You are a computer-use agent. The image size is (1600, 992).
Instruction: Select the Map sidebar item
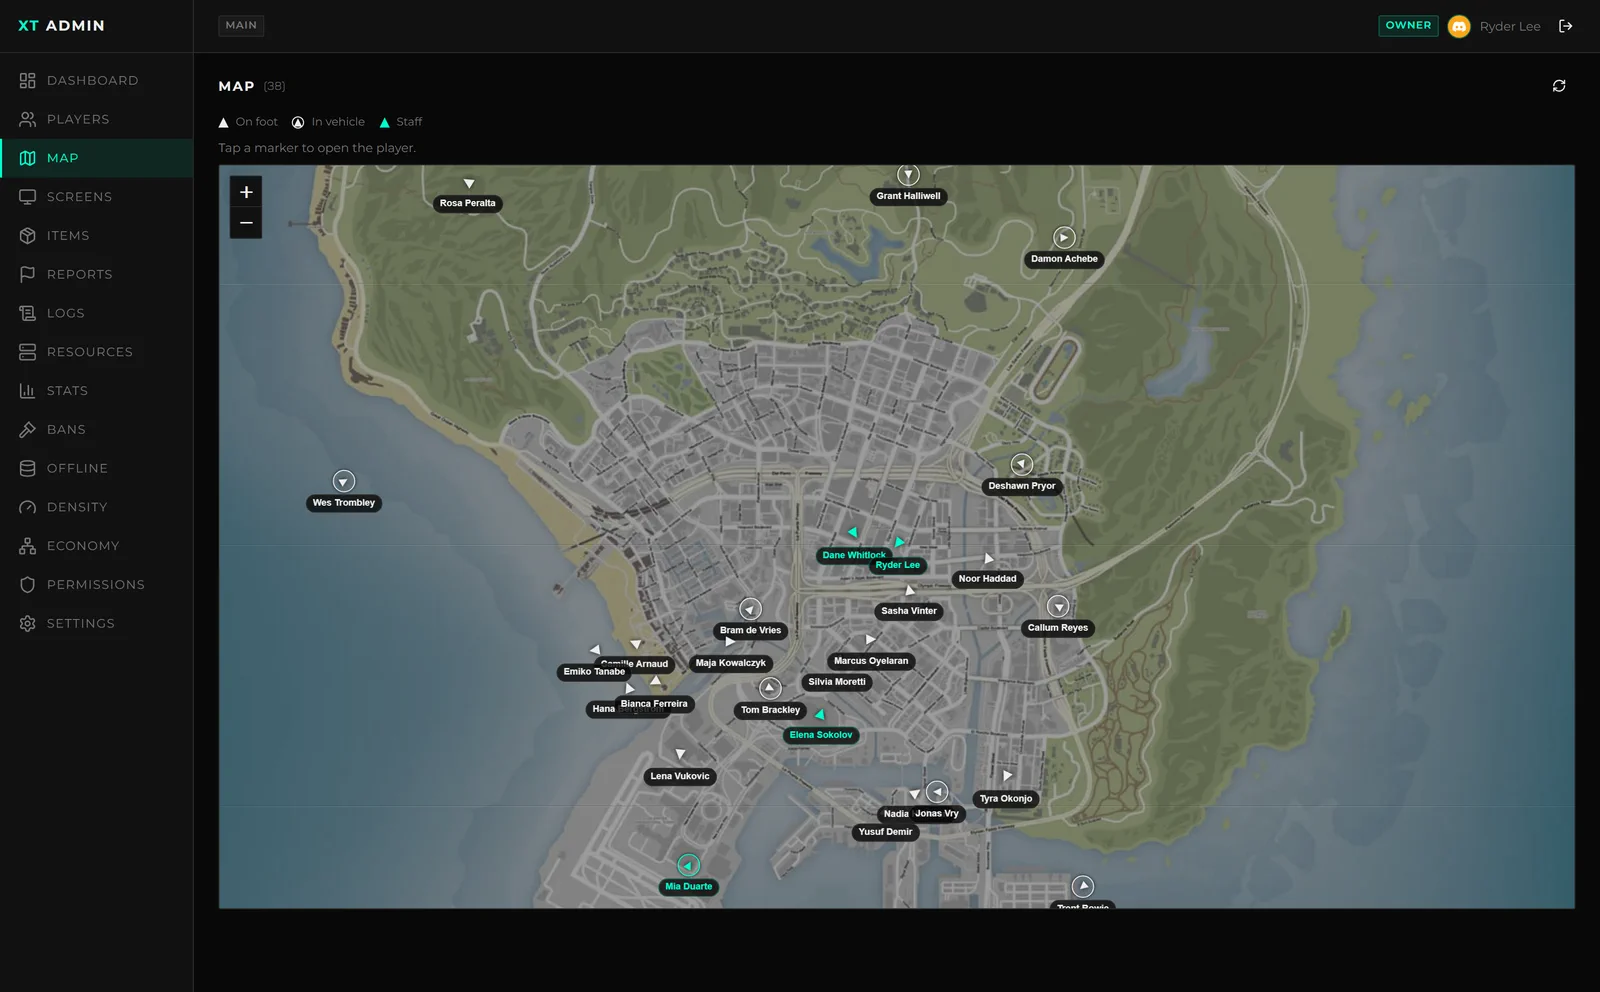(96, 158)
